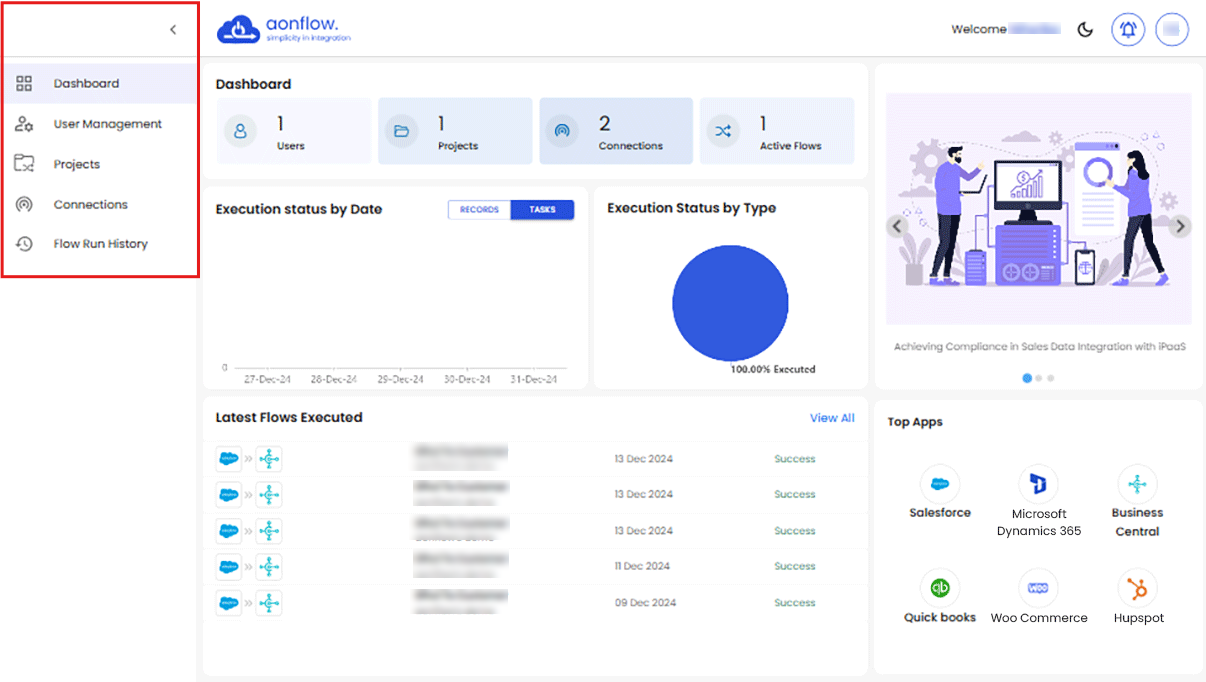Go to the previous carousel slide

(x=897, y=226)
